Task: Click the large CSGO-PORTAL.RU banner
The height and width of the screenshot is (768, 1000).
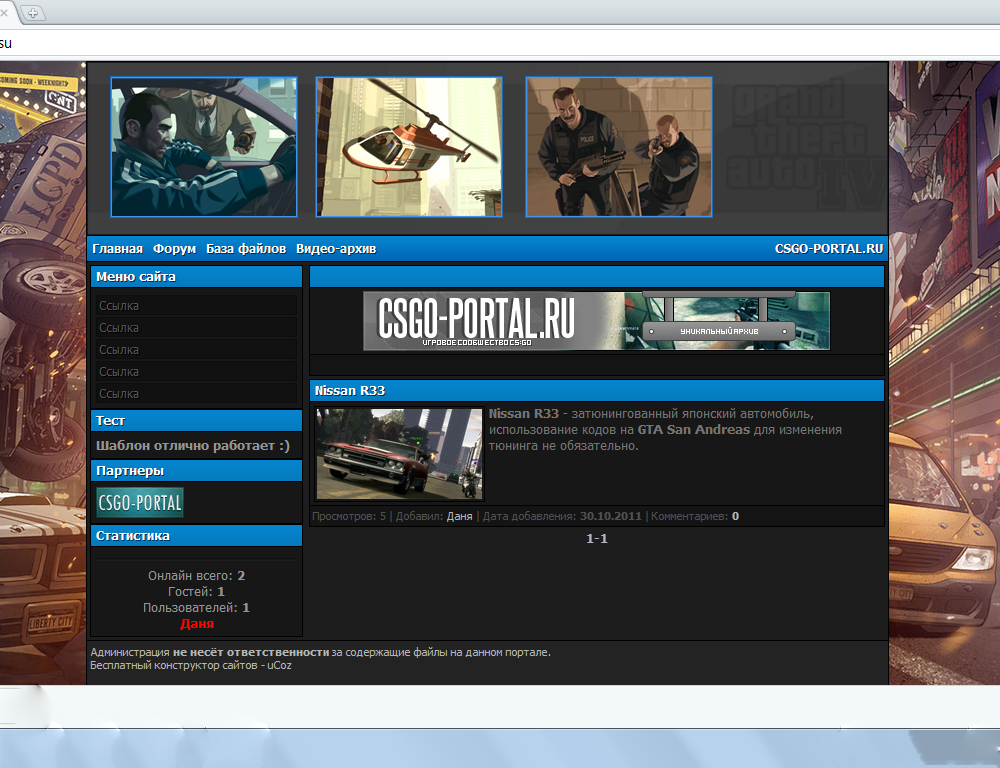Action: [596, 321]
